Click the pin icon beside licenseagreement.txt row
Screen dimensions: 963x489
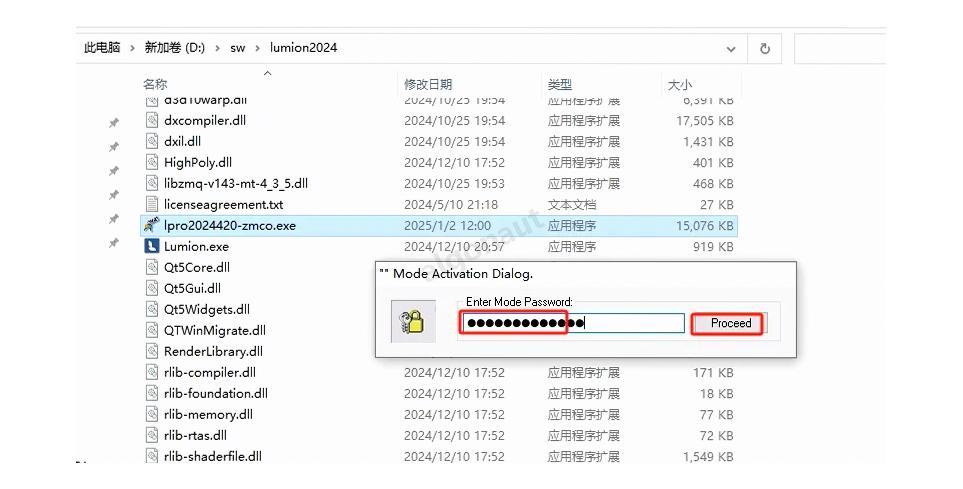point(114,195)
